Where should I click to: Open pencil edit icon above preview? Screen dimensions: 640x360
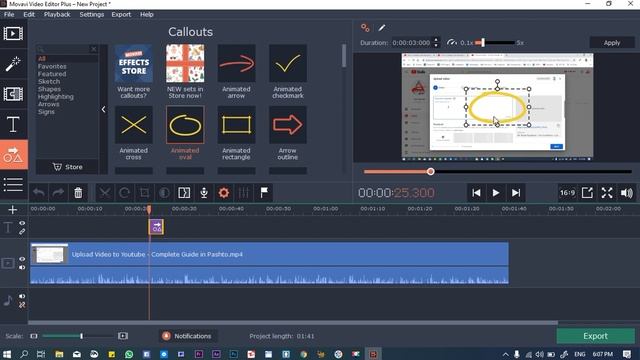click(382, 28)
